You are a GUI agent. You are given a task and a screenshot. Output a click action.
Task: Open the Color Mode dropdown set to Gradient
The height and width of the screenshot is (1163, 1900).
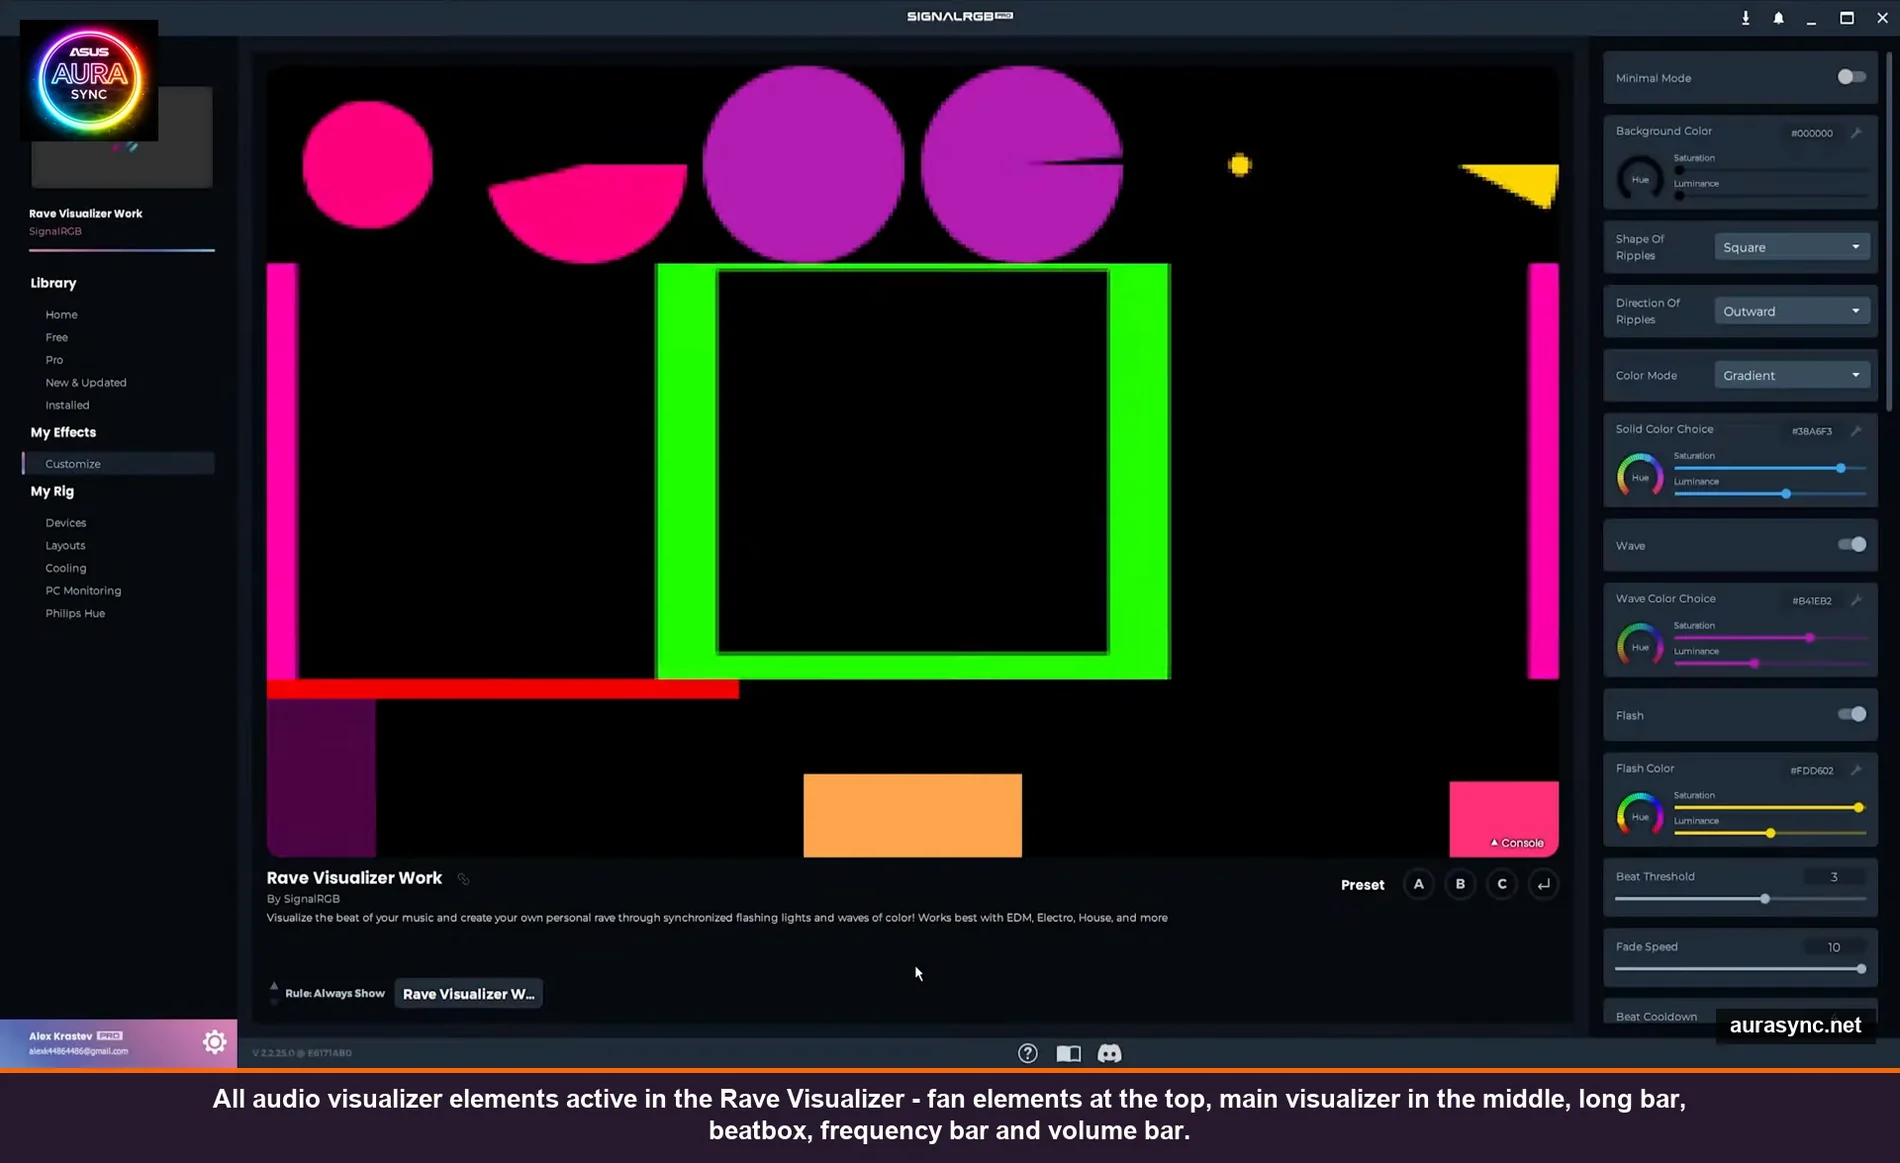click(x=1791, y=374)
